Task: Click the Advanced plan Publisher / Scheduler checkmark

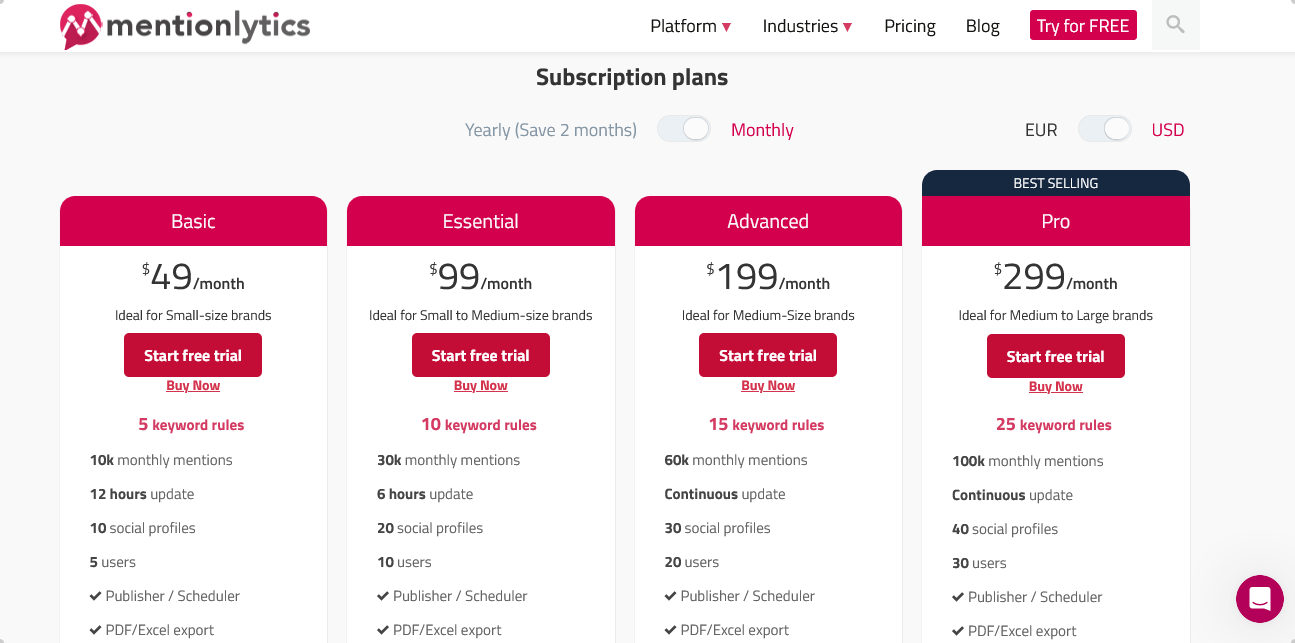Action: (x=671, y=596)
